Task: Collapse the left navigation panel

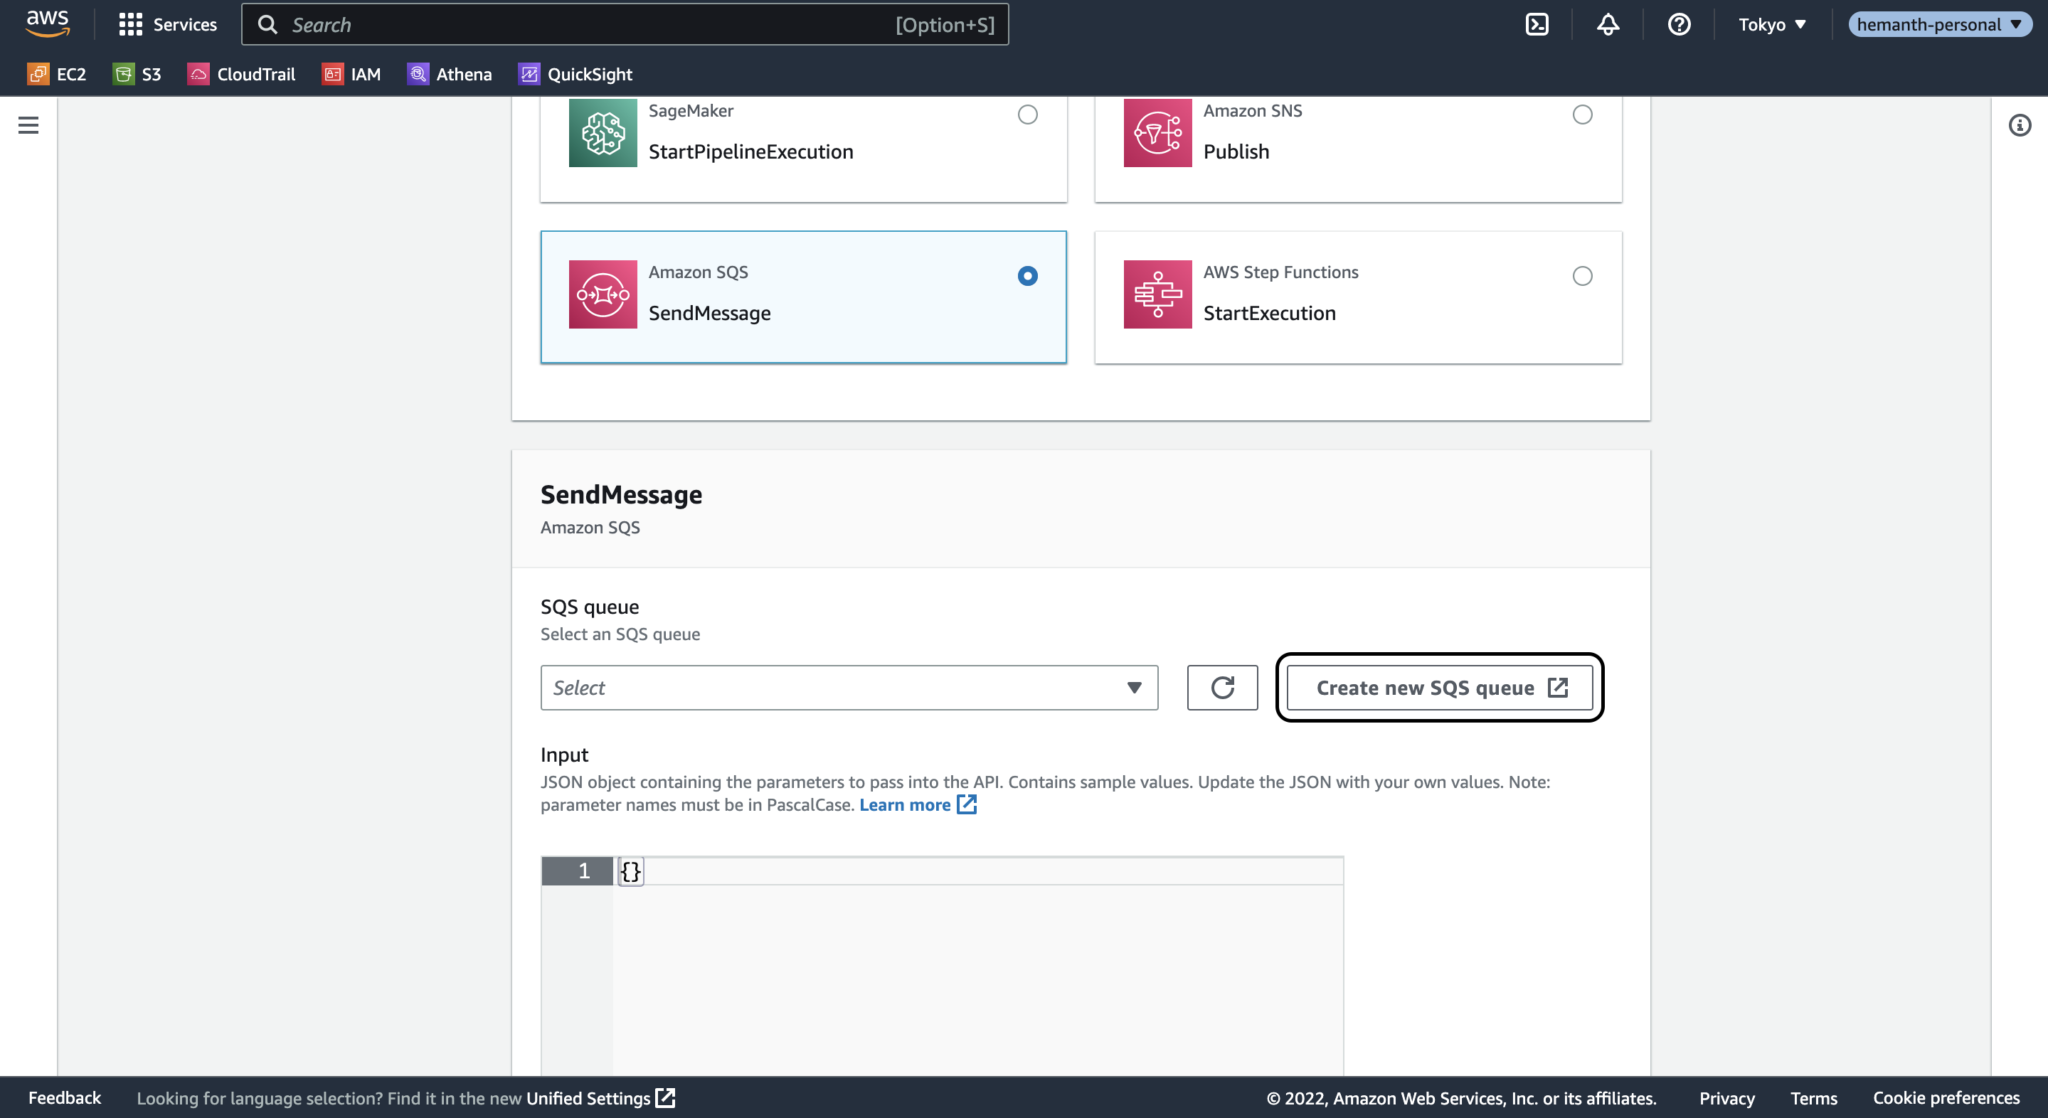Action: point(28,125)
